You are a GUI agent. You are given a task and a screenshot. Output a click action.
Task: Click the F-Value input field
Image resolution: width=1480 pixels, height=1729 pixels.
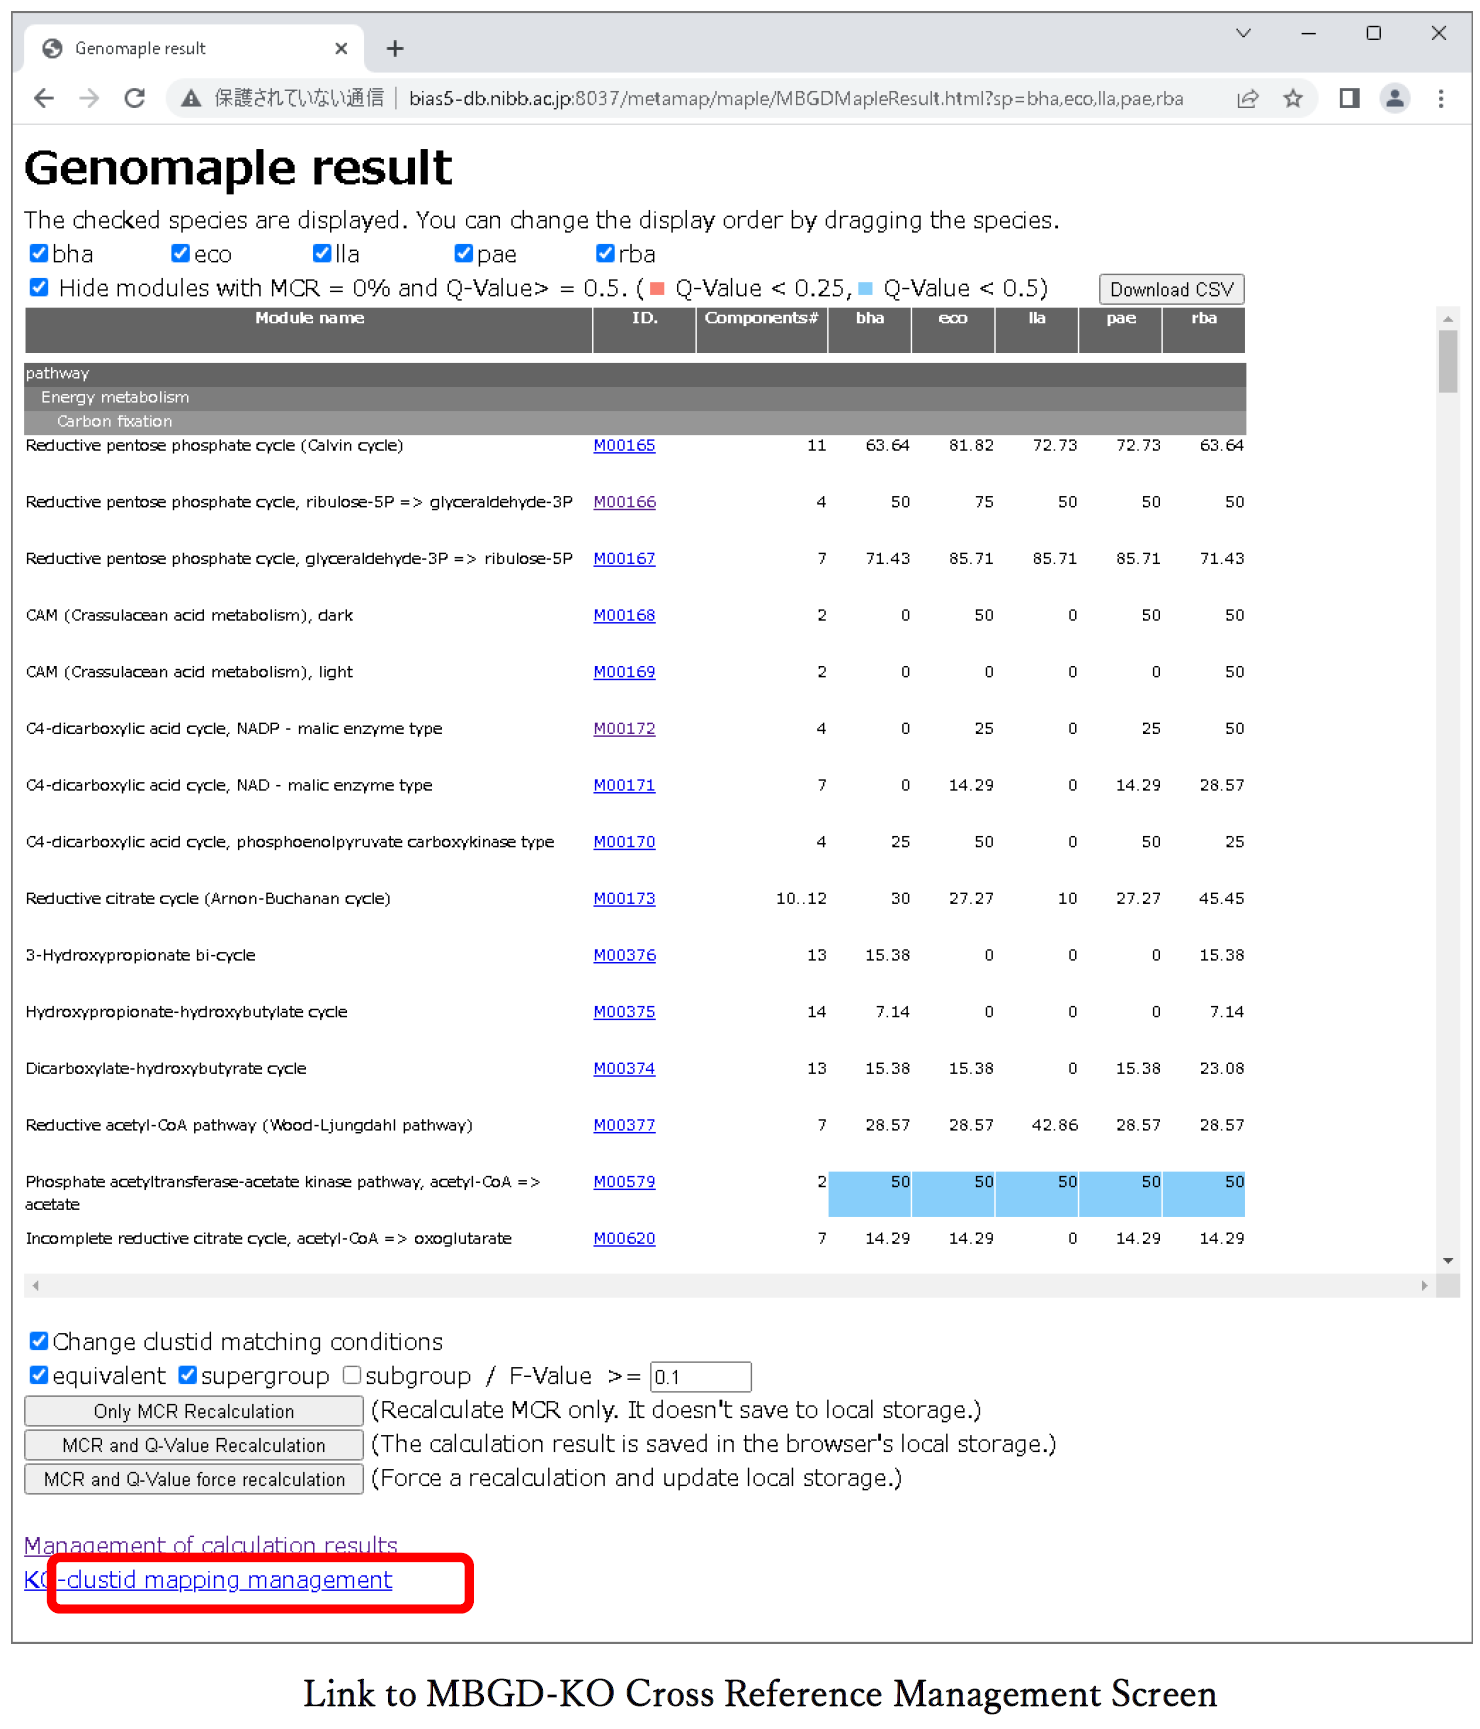coord(700,1377)
